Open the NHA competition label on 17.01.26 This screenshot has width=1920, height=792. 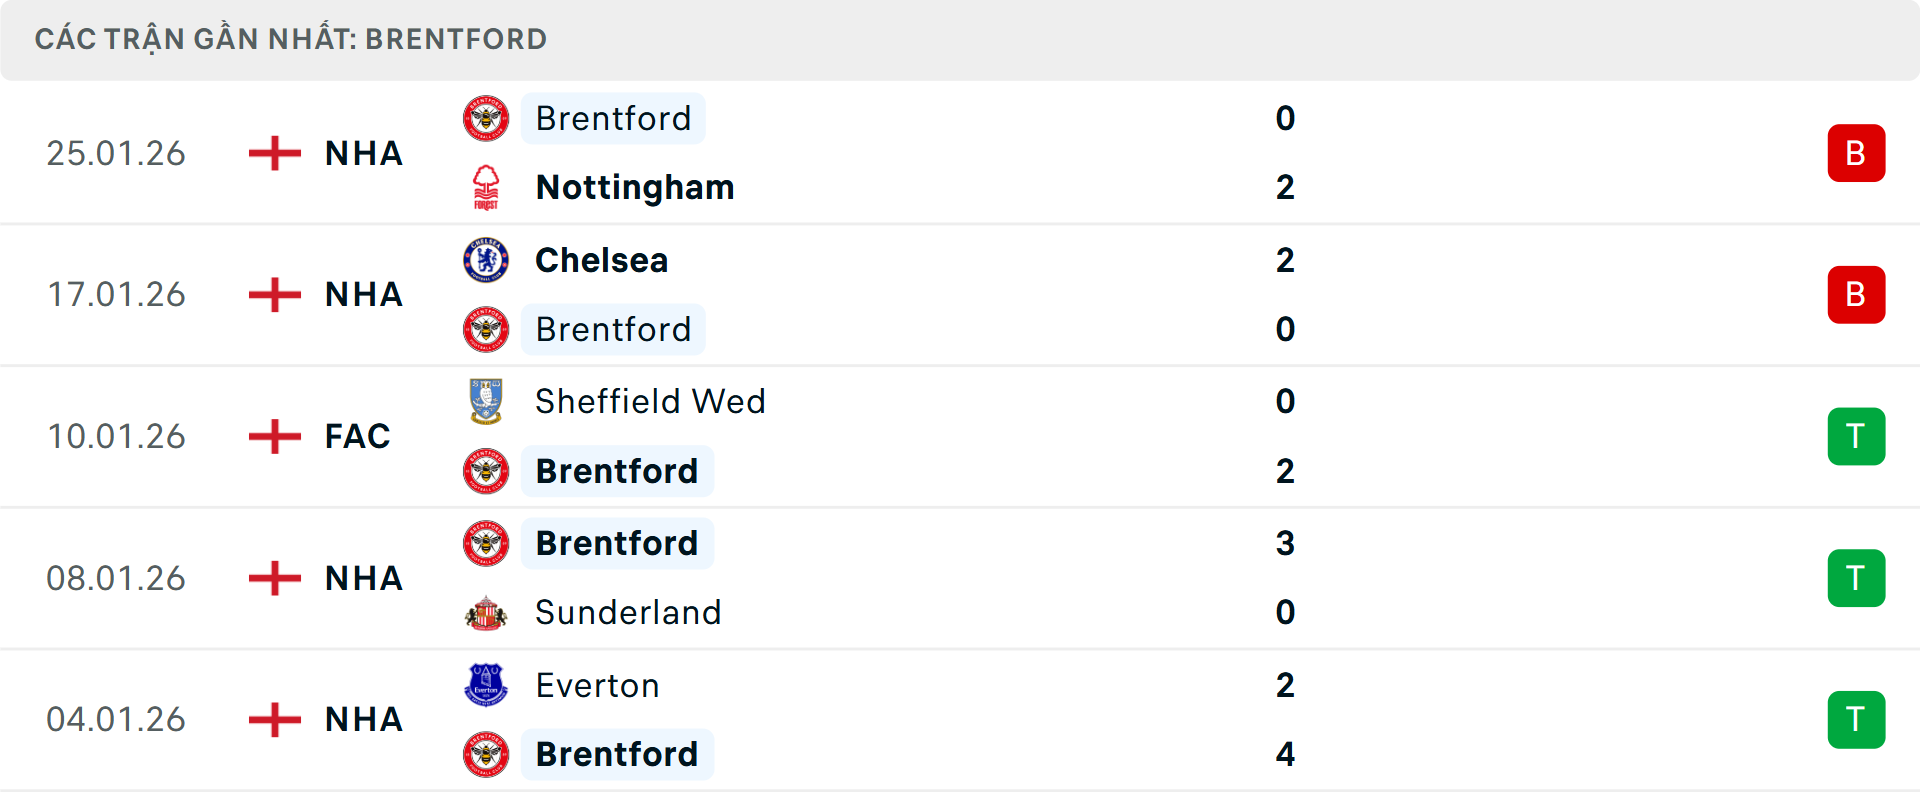pyautogui.click(x=362, y=294)
